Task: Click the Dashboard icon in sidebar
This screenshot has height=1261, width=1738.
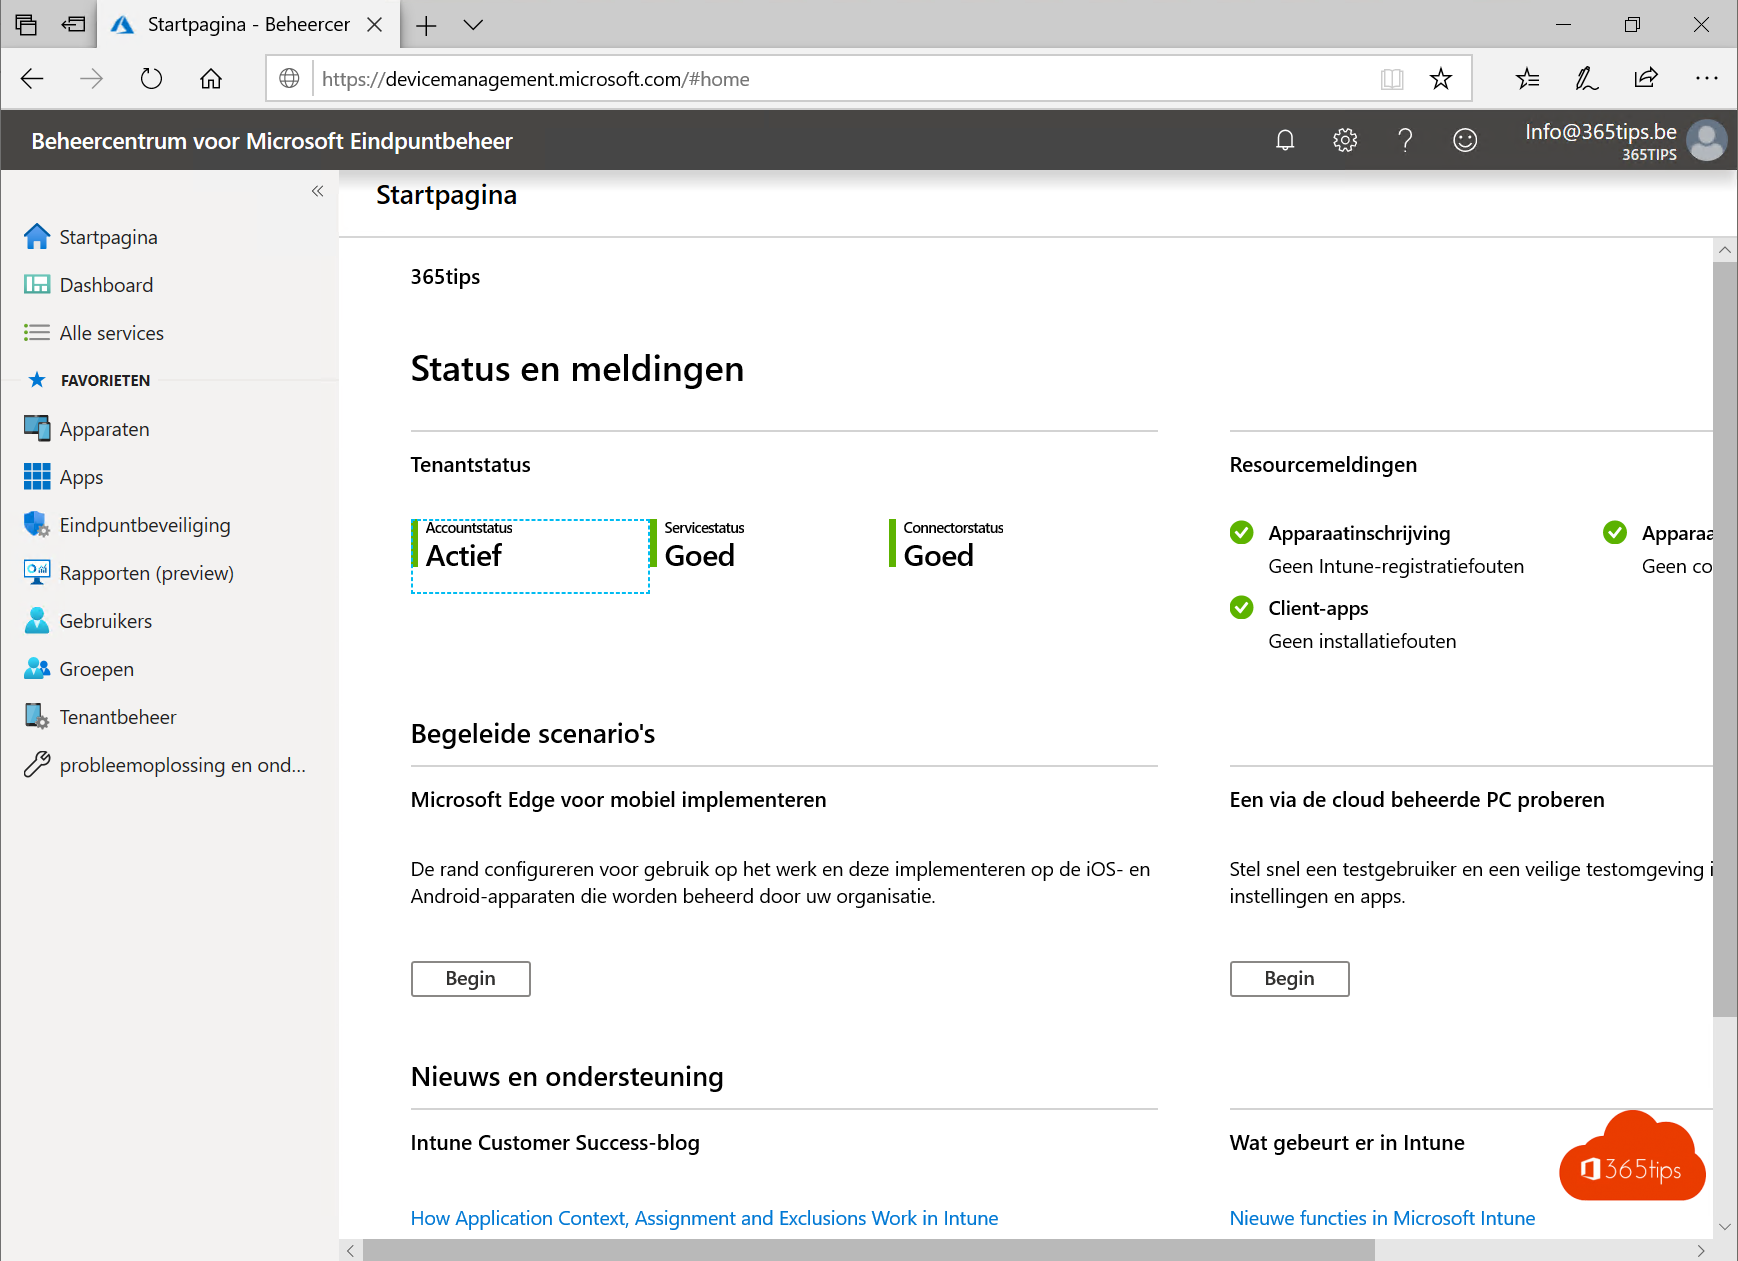Action: point(37,285)
